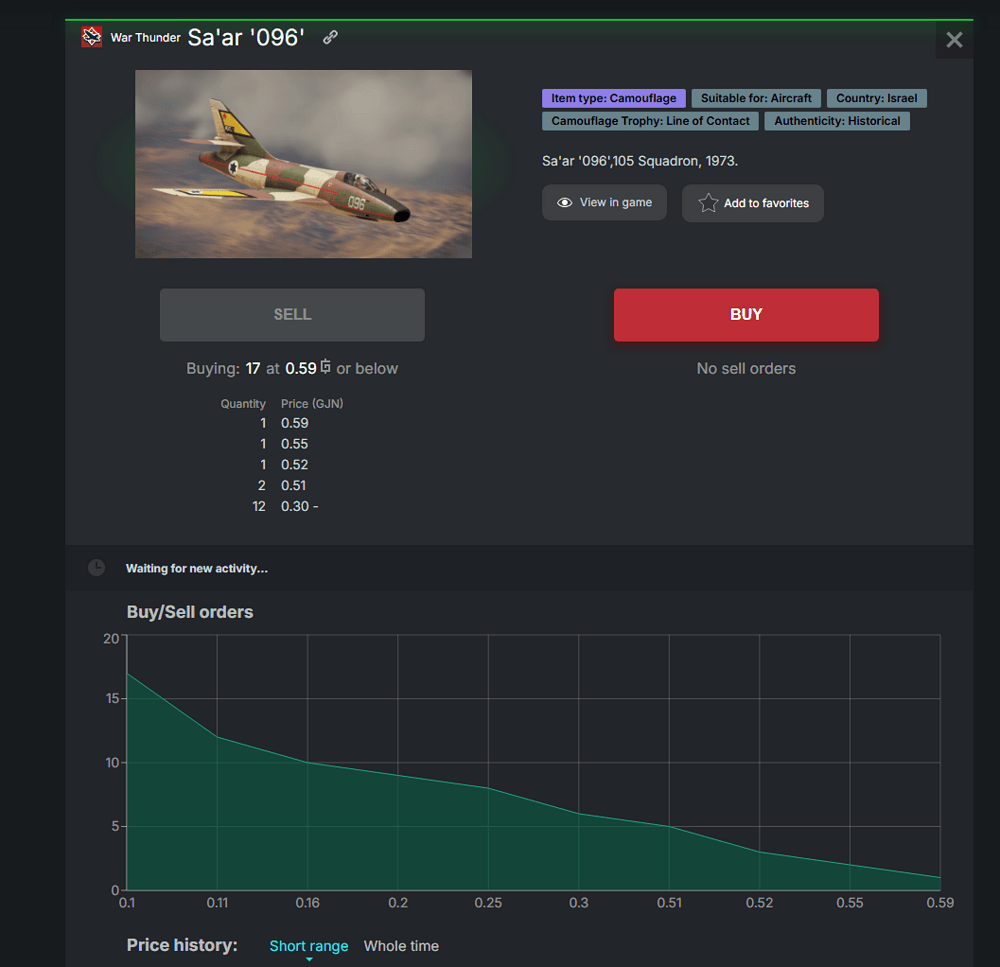This screenshot has height=967, width=1000.
Task: Click the Waiting for new activity... status text
Action: coord(196,568)
